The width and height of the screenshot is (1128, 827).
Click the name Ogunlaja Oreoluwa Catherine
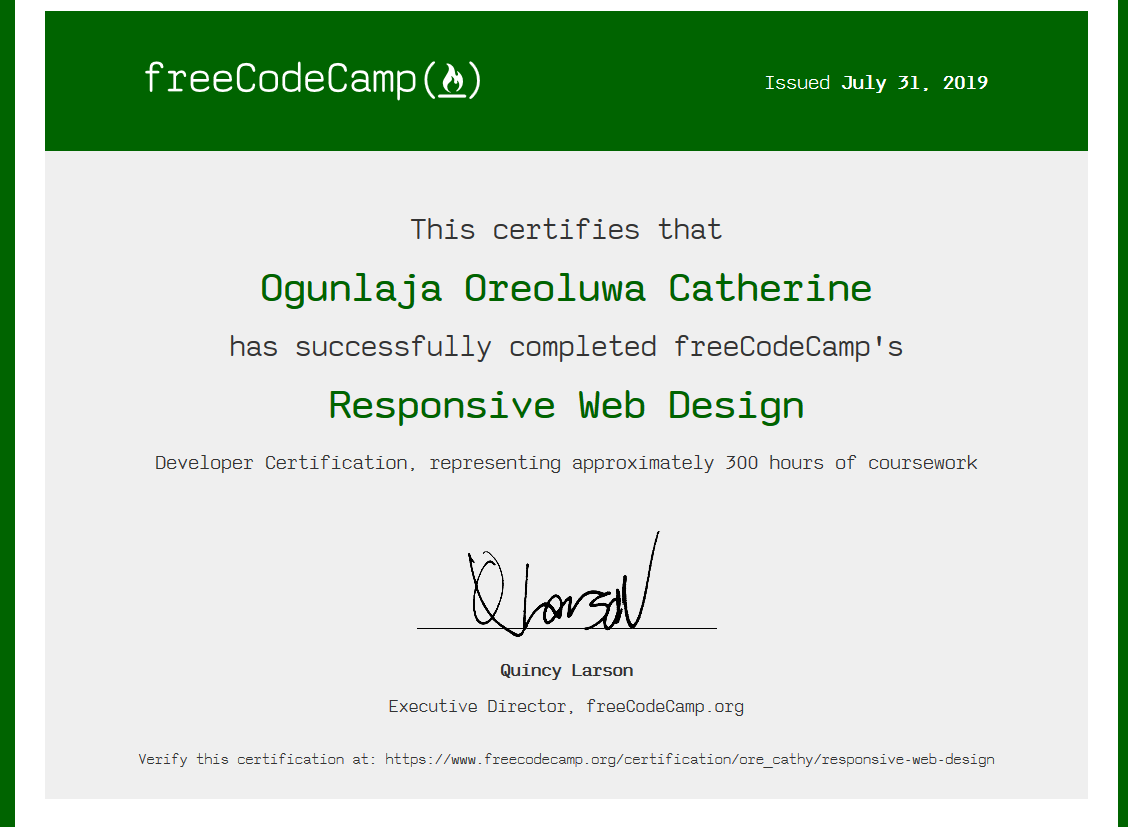tap(566, 289)
